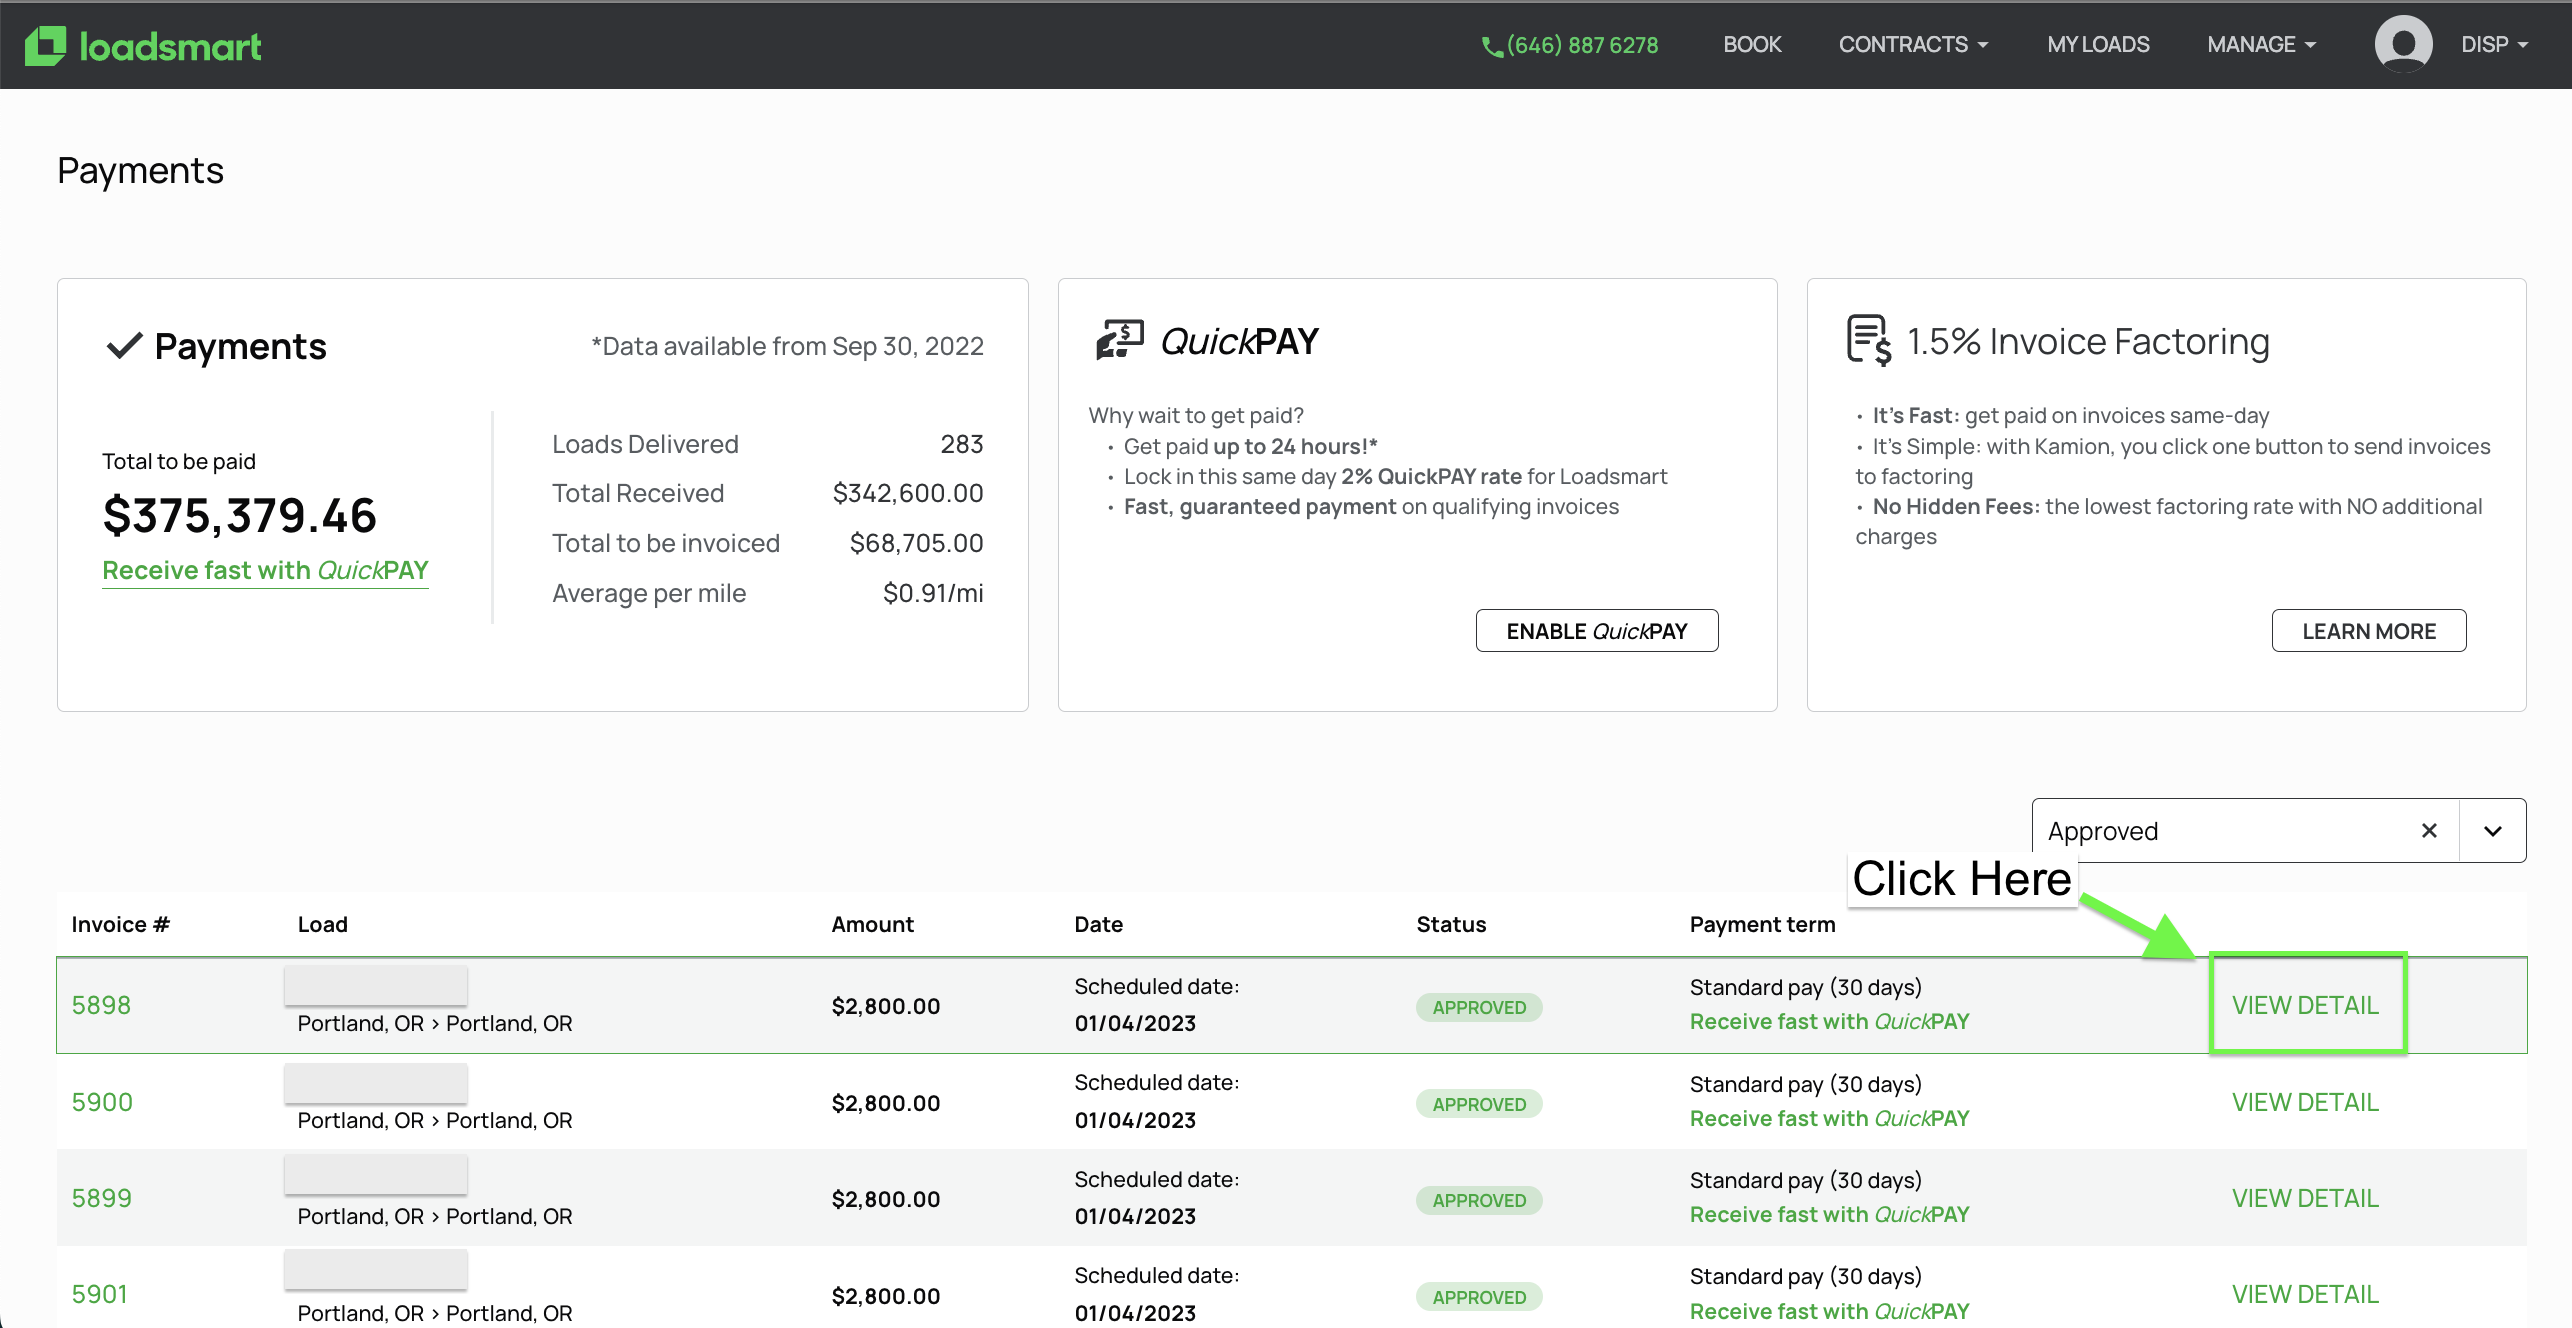This screenshot has height=1328, width=2572.
Task: Click the Payments checkmark icon
Action: 125,346
